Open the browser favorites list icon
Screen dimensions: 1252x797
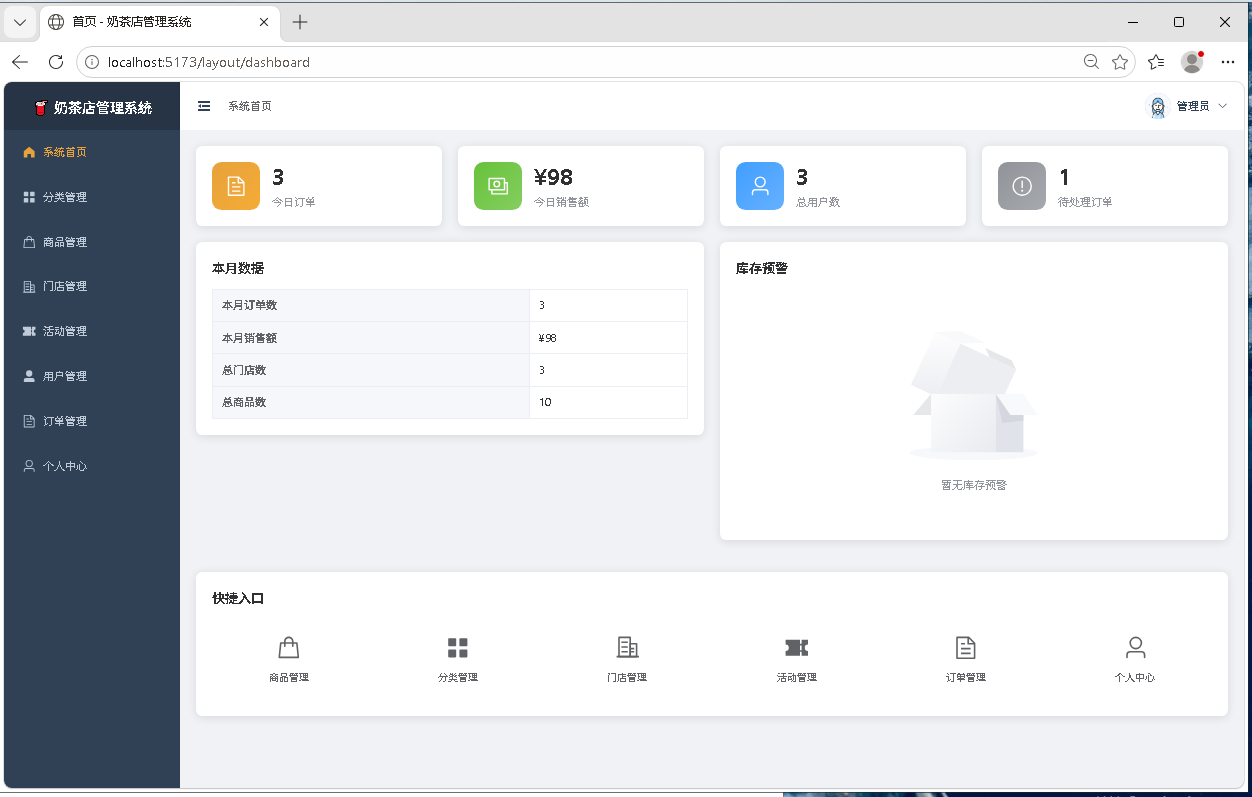coord(1157,62)
